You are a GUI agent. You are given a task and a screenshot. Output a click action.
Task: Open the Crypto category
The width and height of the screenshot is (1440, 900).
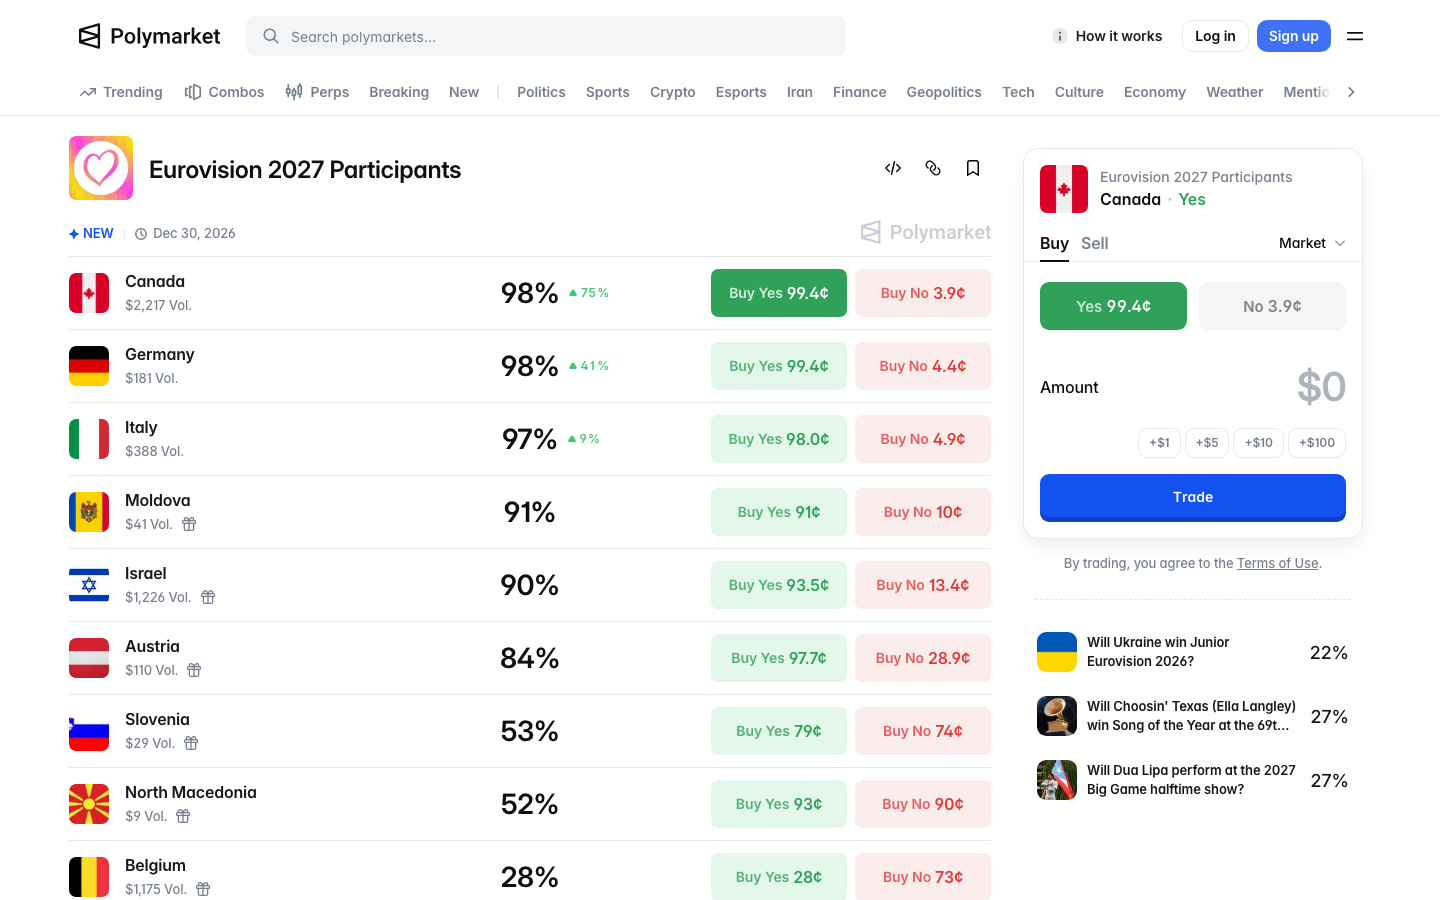pyautogui.click(x=673, y=92)
